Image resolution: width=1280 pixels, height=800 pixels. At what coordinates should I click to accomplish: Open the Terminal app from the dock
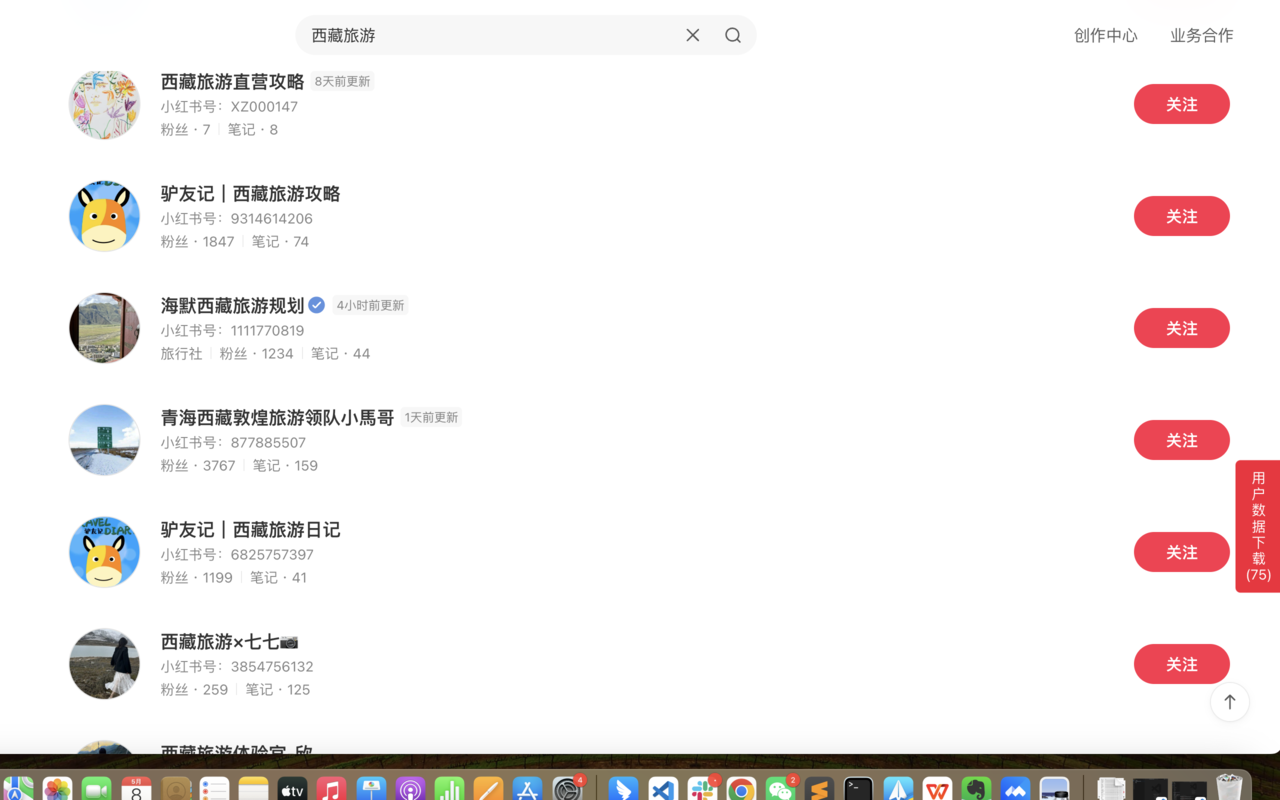tap(858, 787)
